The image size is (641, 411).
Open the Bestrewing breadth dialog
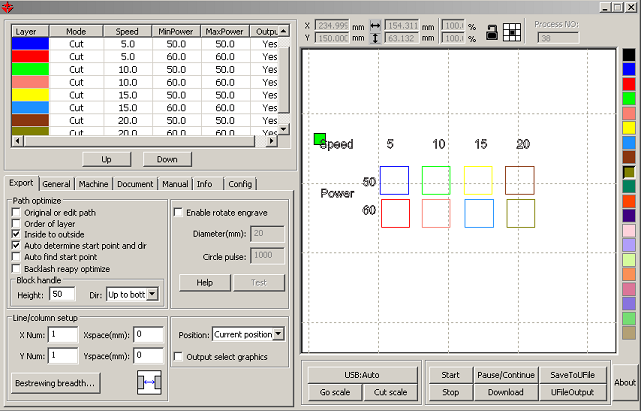(x=55, y=383)
